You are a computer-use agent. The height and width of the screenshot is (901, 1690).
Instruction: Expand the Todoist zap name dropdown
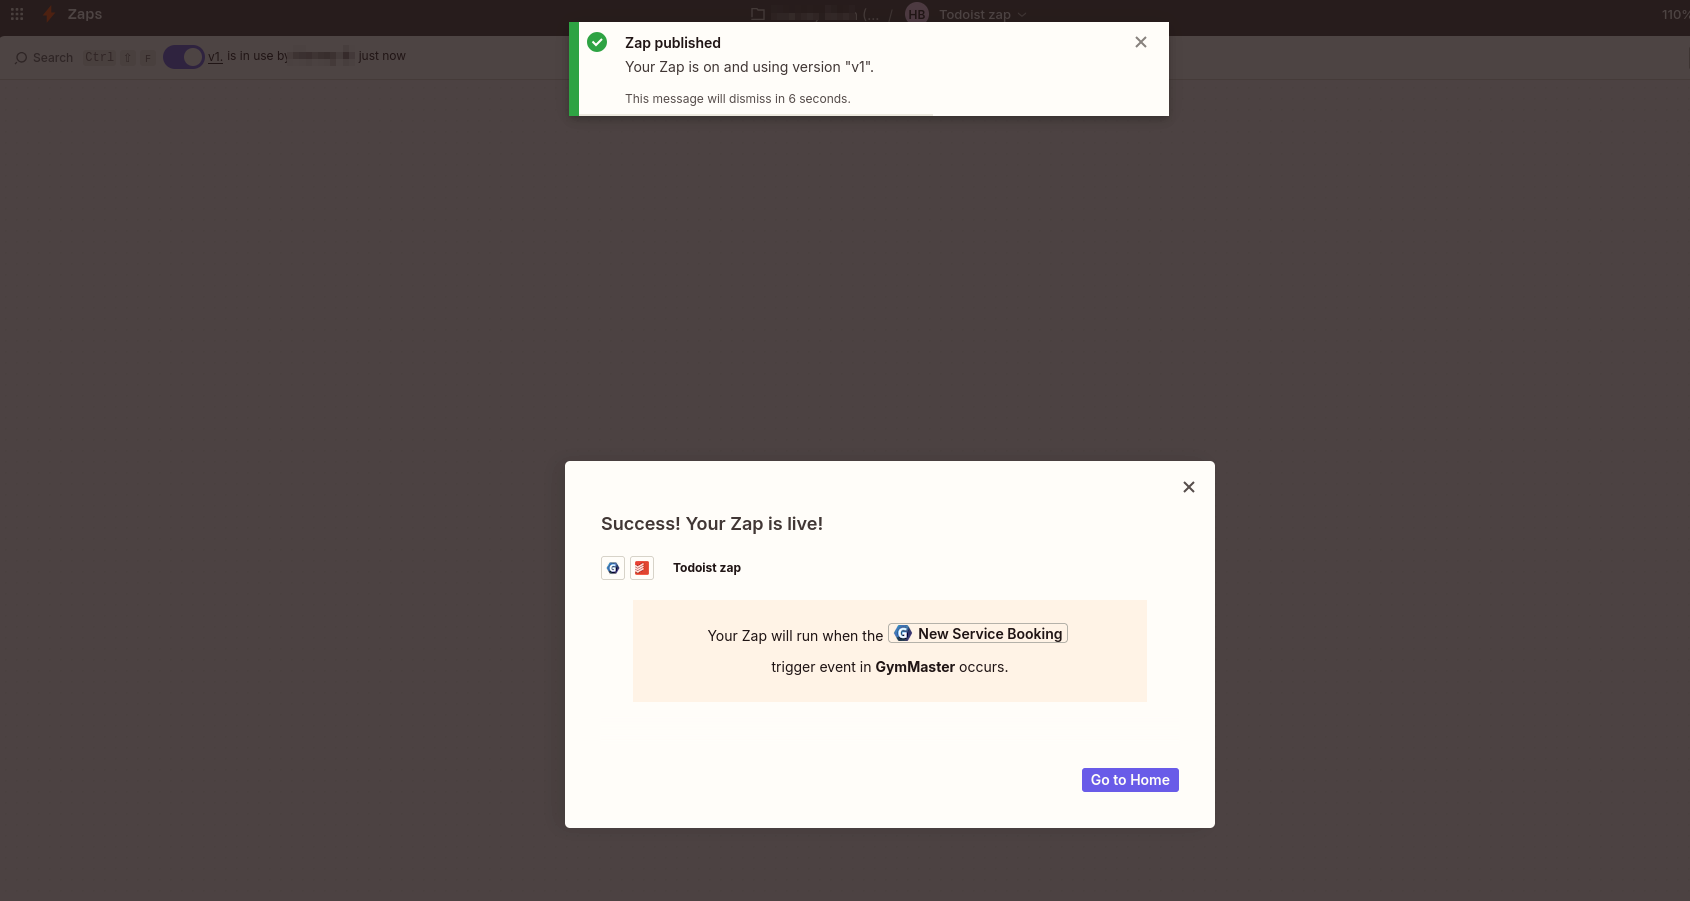tap(1022, 15)
